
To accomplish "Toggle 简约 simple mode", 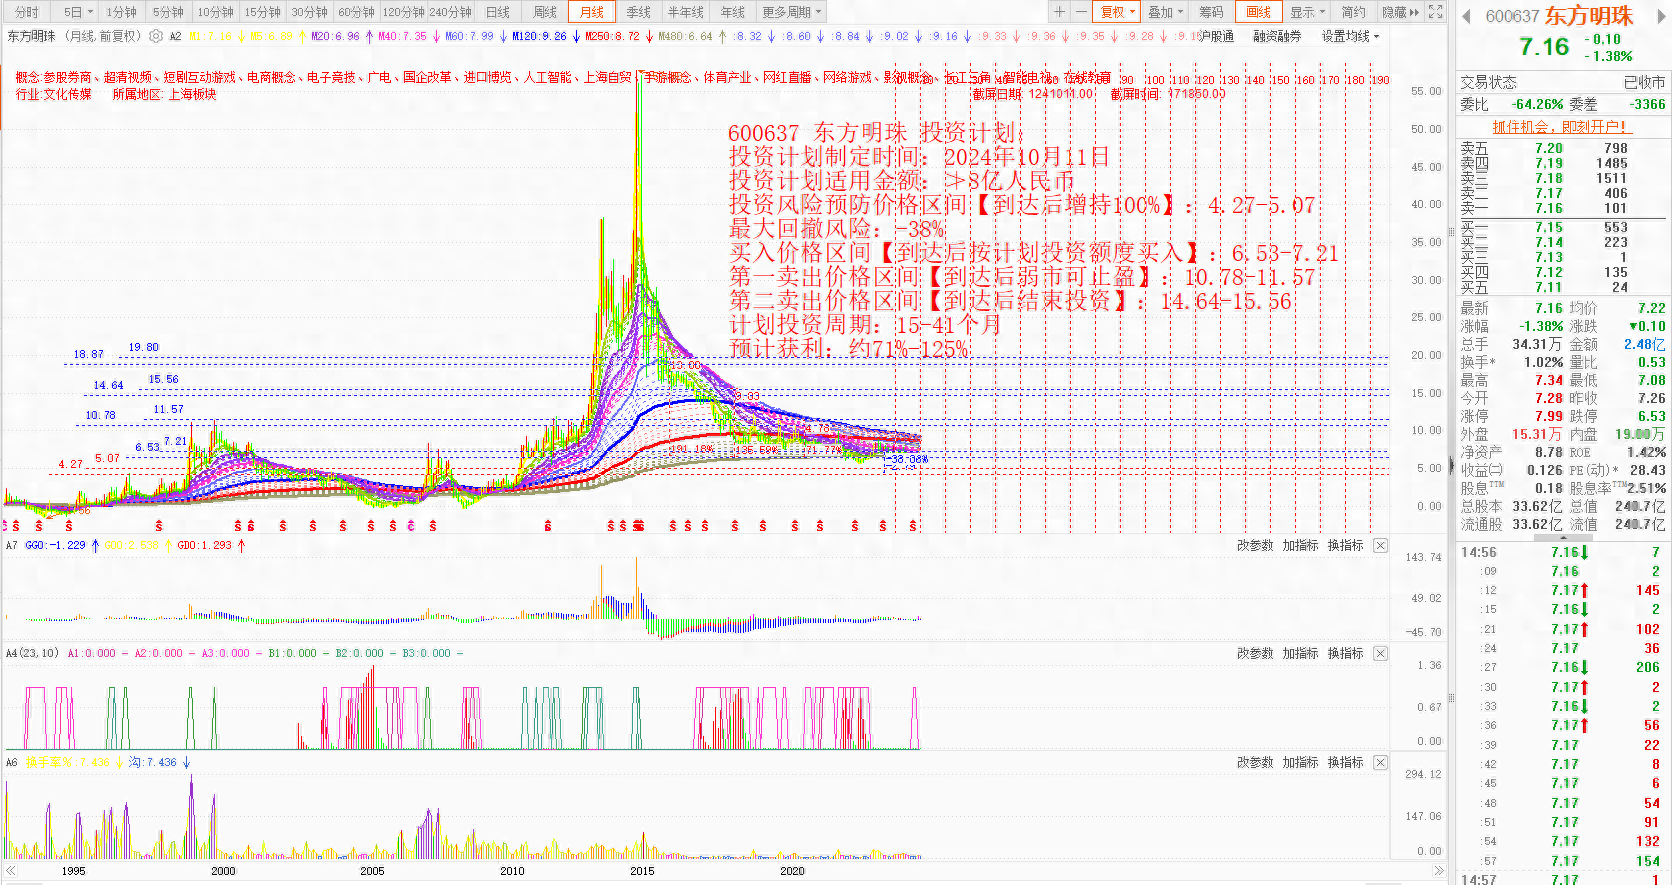I will pos(1353,12).
